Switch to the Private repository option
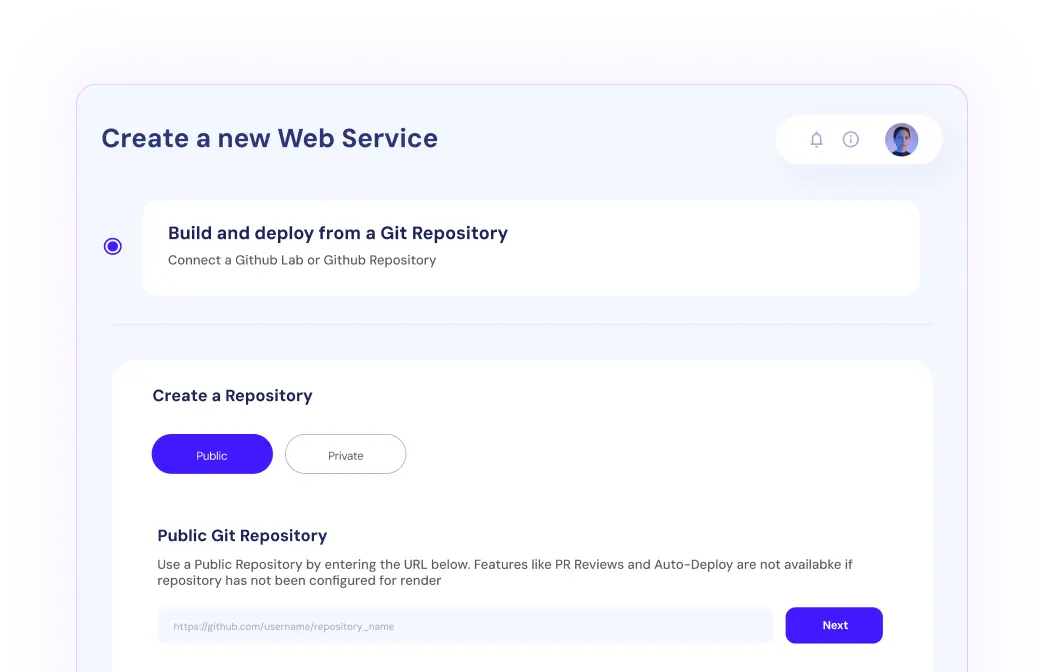Image resolution: width=1044 pixels, height=672 pixels. pos(345,454)
